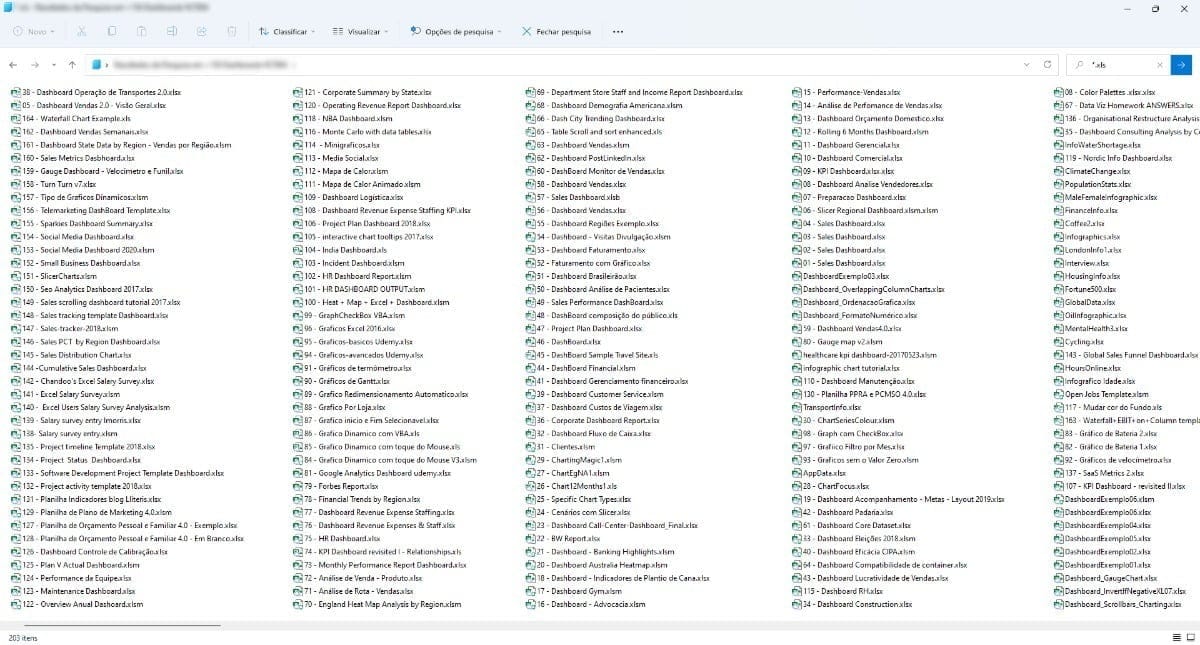Switch to details view layout icon
Viewport: 1200px width, 645px height.
pyautogui.click(x=1176, y=637)
